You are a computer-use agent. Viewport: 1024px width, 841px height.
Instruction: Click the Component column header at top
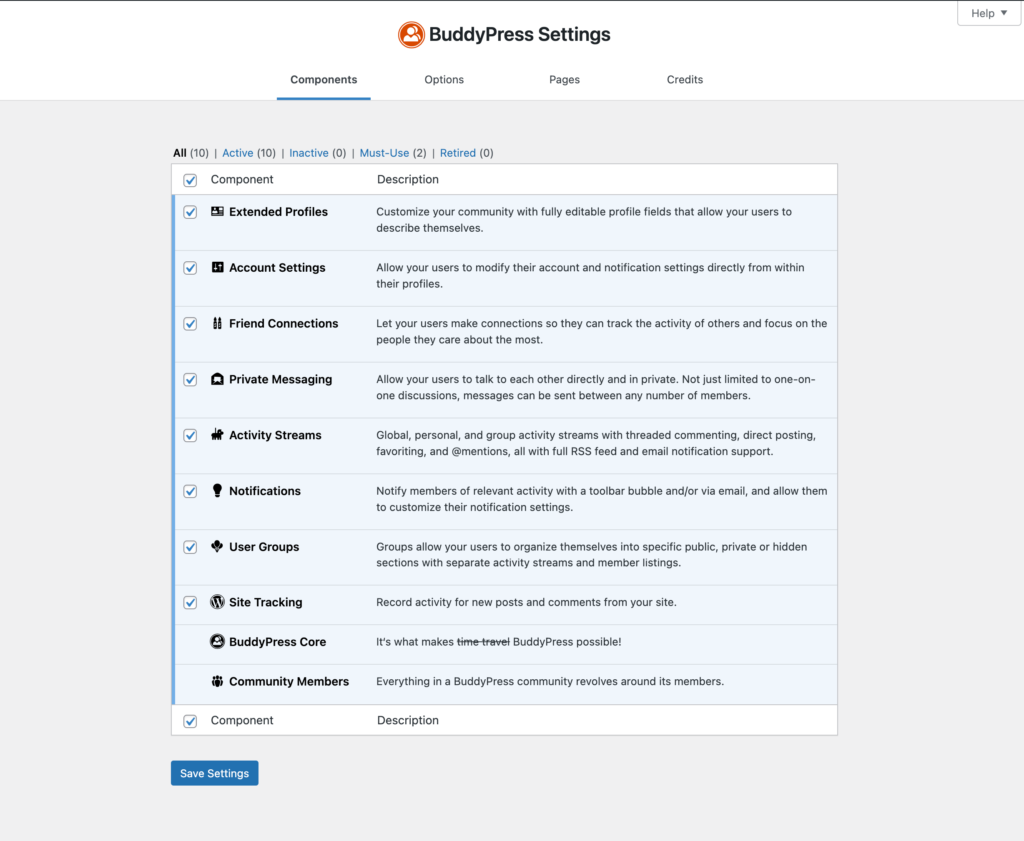pyautogui.click(x=242, y=180)
